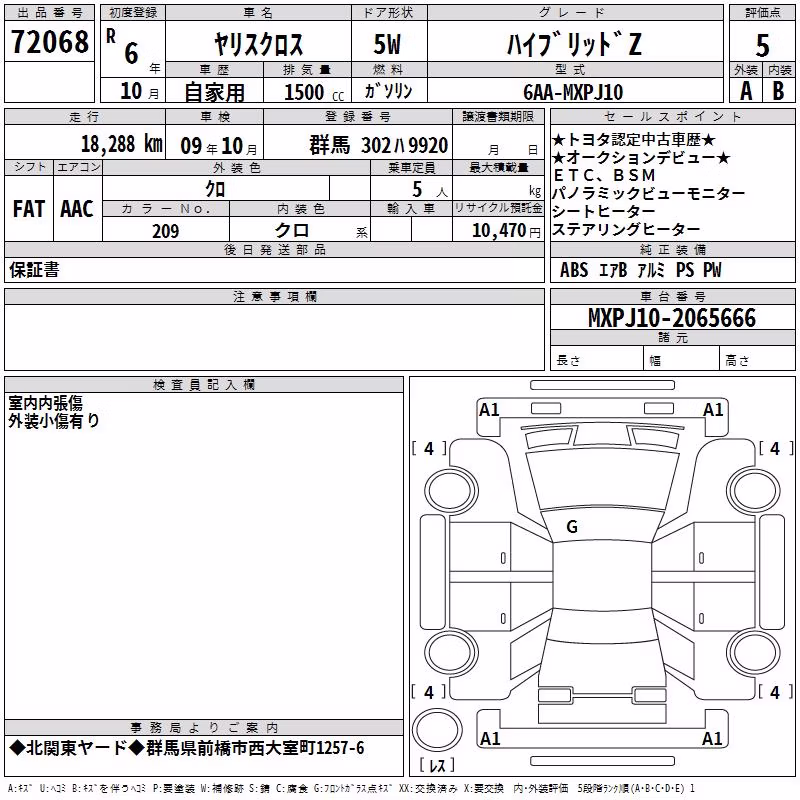This screenshot has width=800, height=800.
Task: Select overall score 5
Action: pos(762,46)
